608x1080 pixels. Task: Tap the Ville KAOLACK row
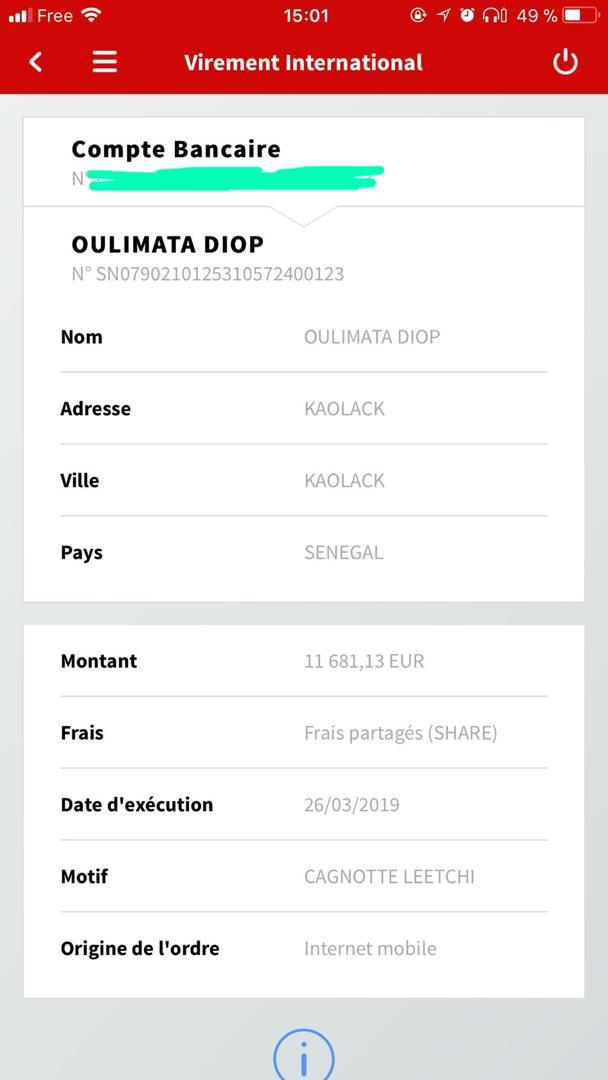(x=303, y=481)
